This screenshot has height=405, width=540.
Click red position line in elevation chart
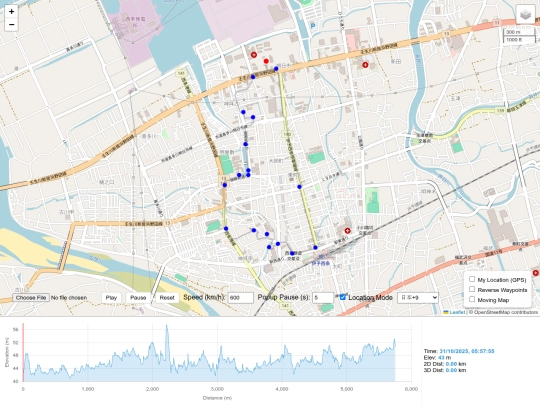23,352
